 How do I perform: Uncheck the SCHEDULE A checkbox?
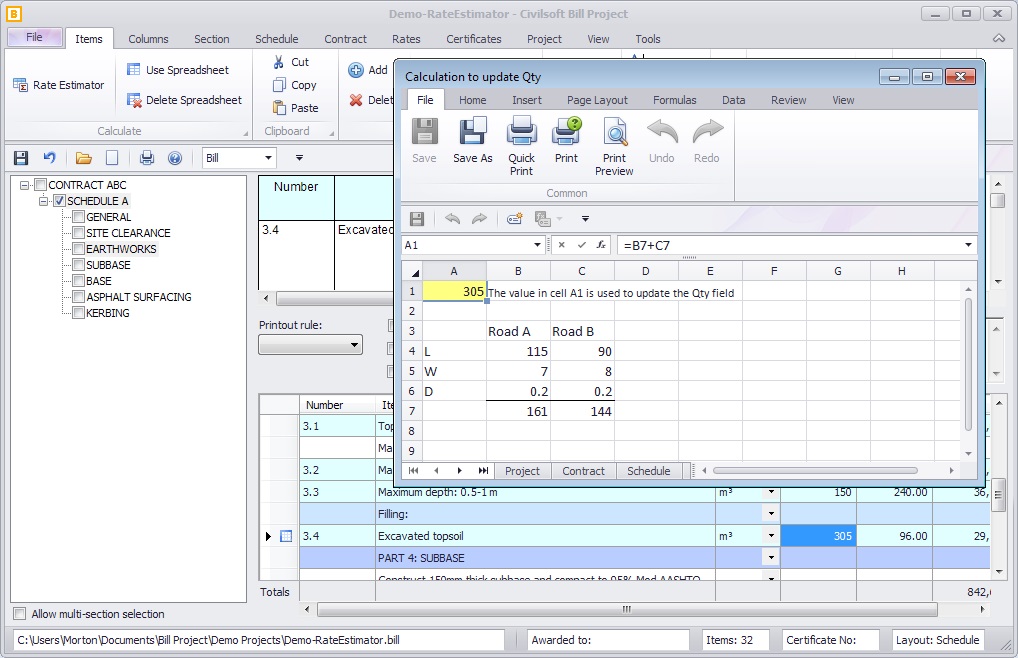point(59,200)
